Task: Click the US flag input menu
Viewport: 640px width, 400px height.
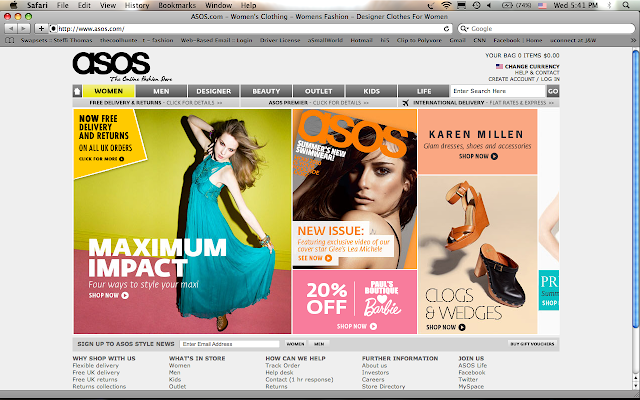Action: (542, 5)
